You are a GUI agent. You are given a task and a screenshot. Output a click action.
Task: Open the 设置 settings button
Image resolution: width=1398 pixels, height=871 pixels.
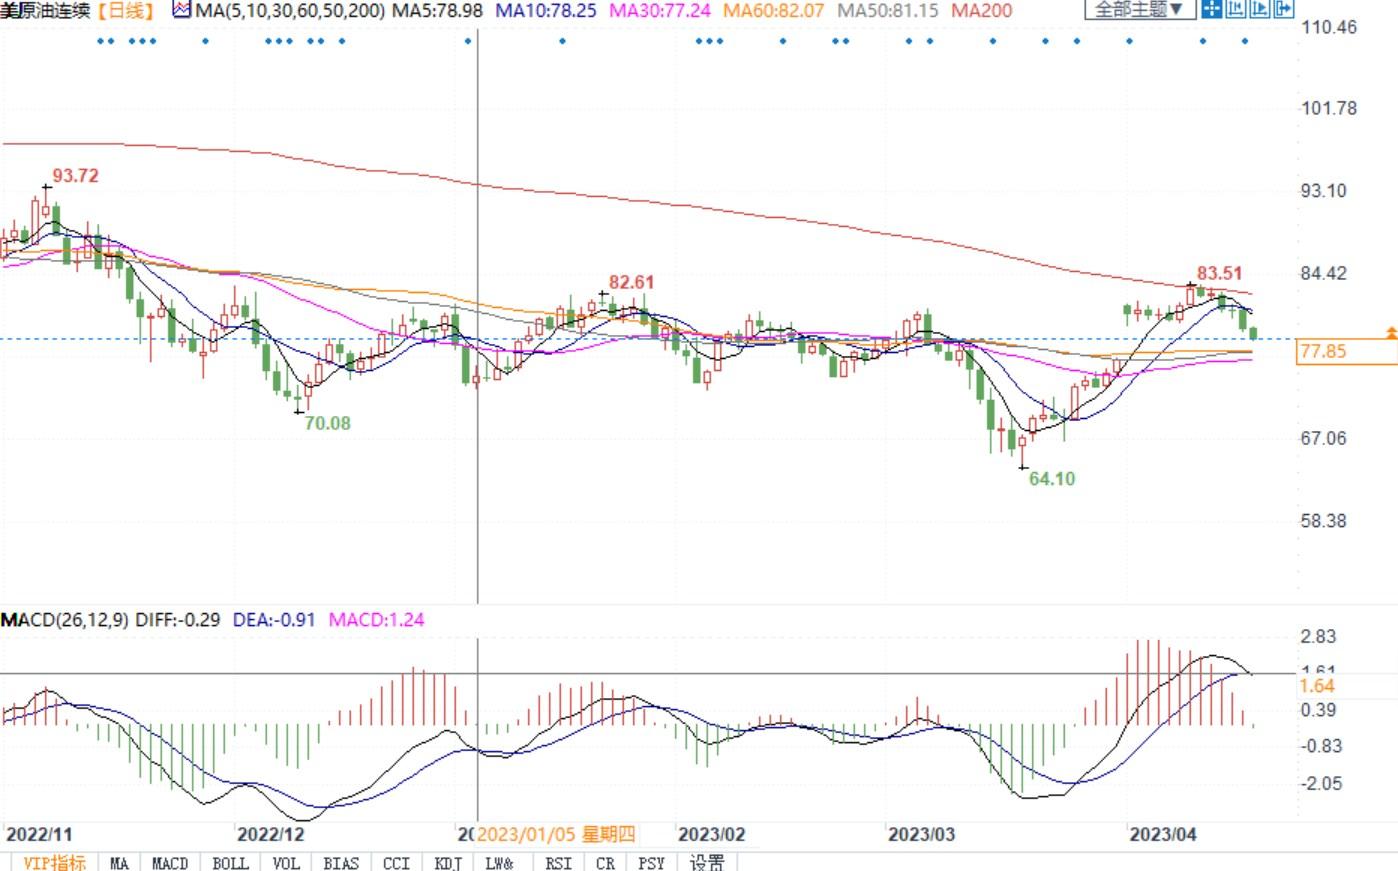(707, 862)
